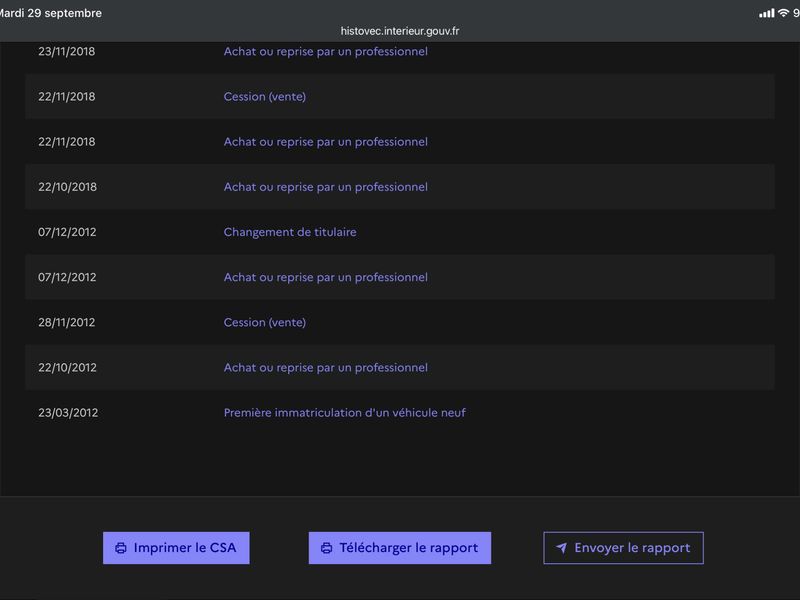Download the report with Télécharger le rapport

399,548
